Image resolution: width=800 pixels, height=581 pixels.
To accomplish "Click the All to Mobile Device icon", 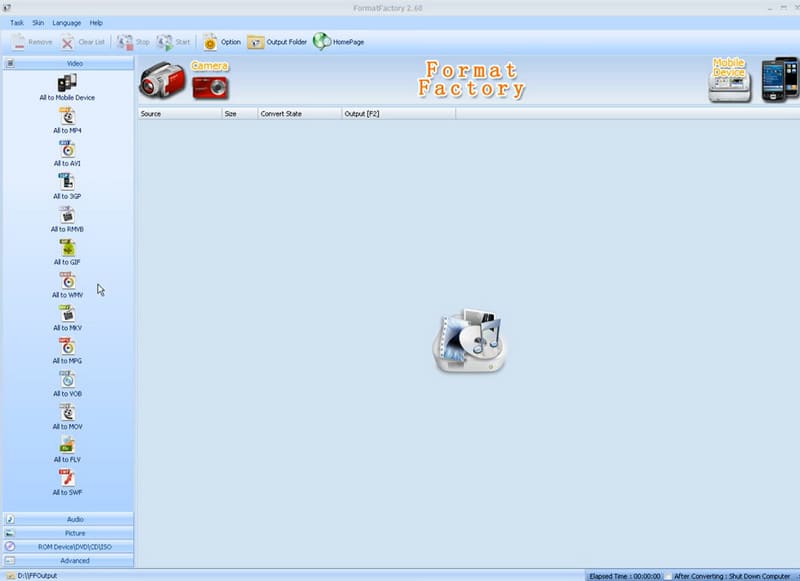I will [x=67, y=83].
